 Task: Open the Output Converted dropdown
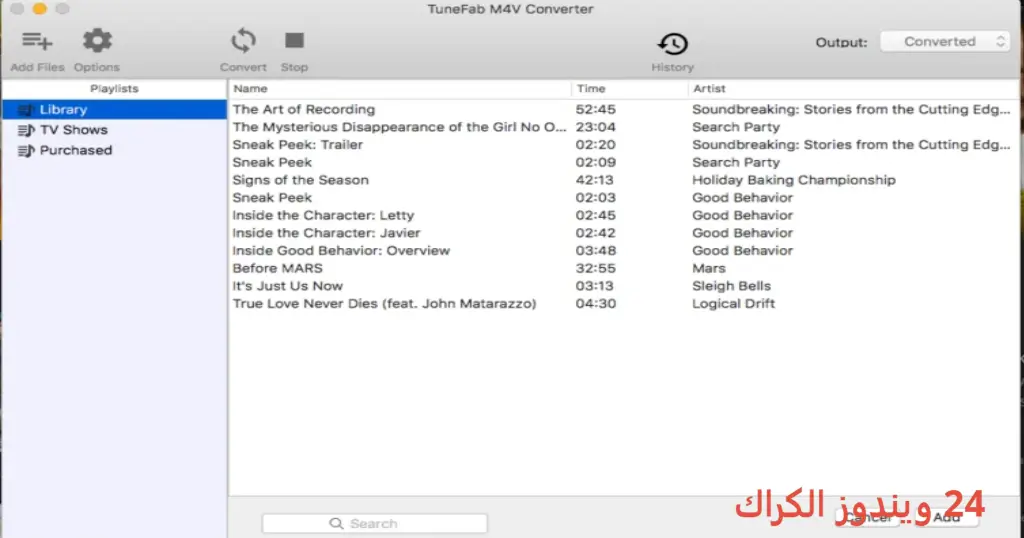coord(945,42)
